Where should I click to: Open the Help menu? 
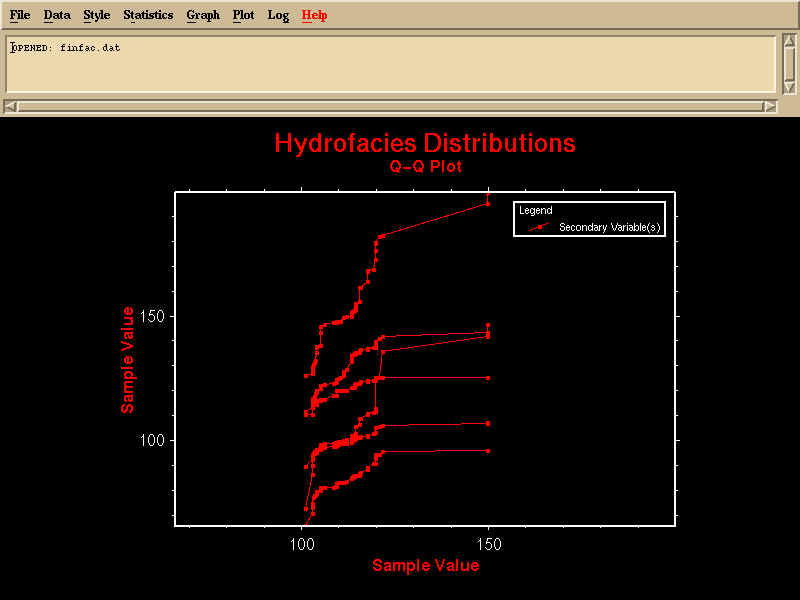[314, 16]
